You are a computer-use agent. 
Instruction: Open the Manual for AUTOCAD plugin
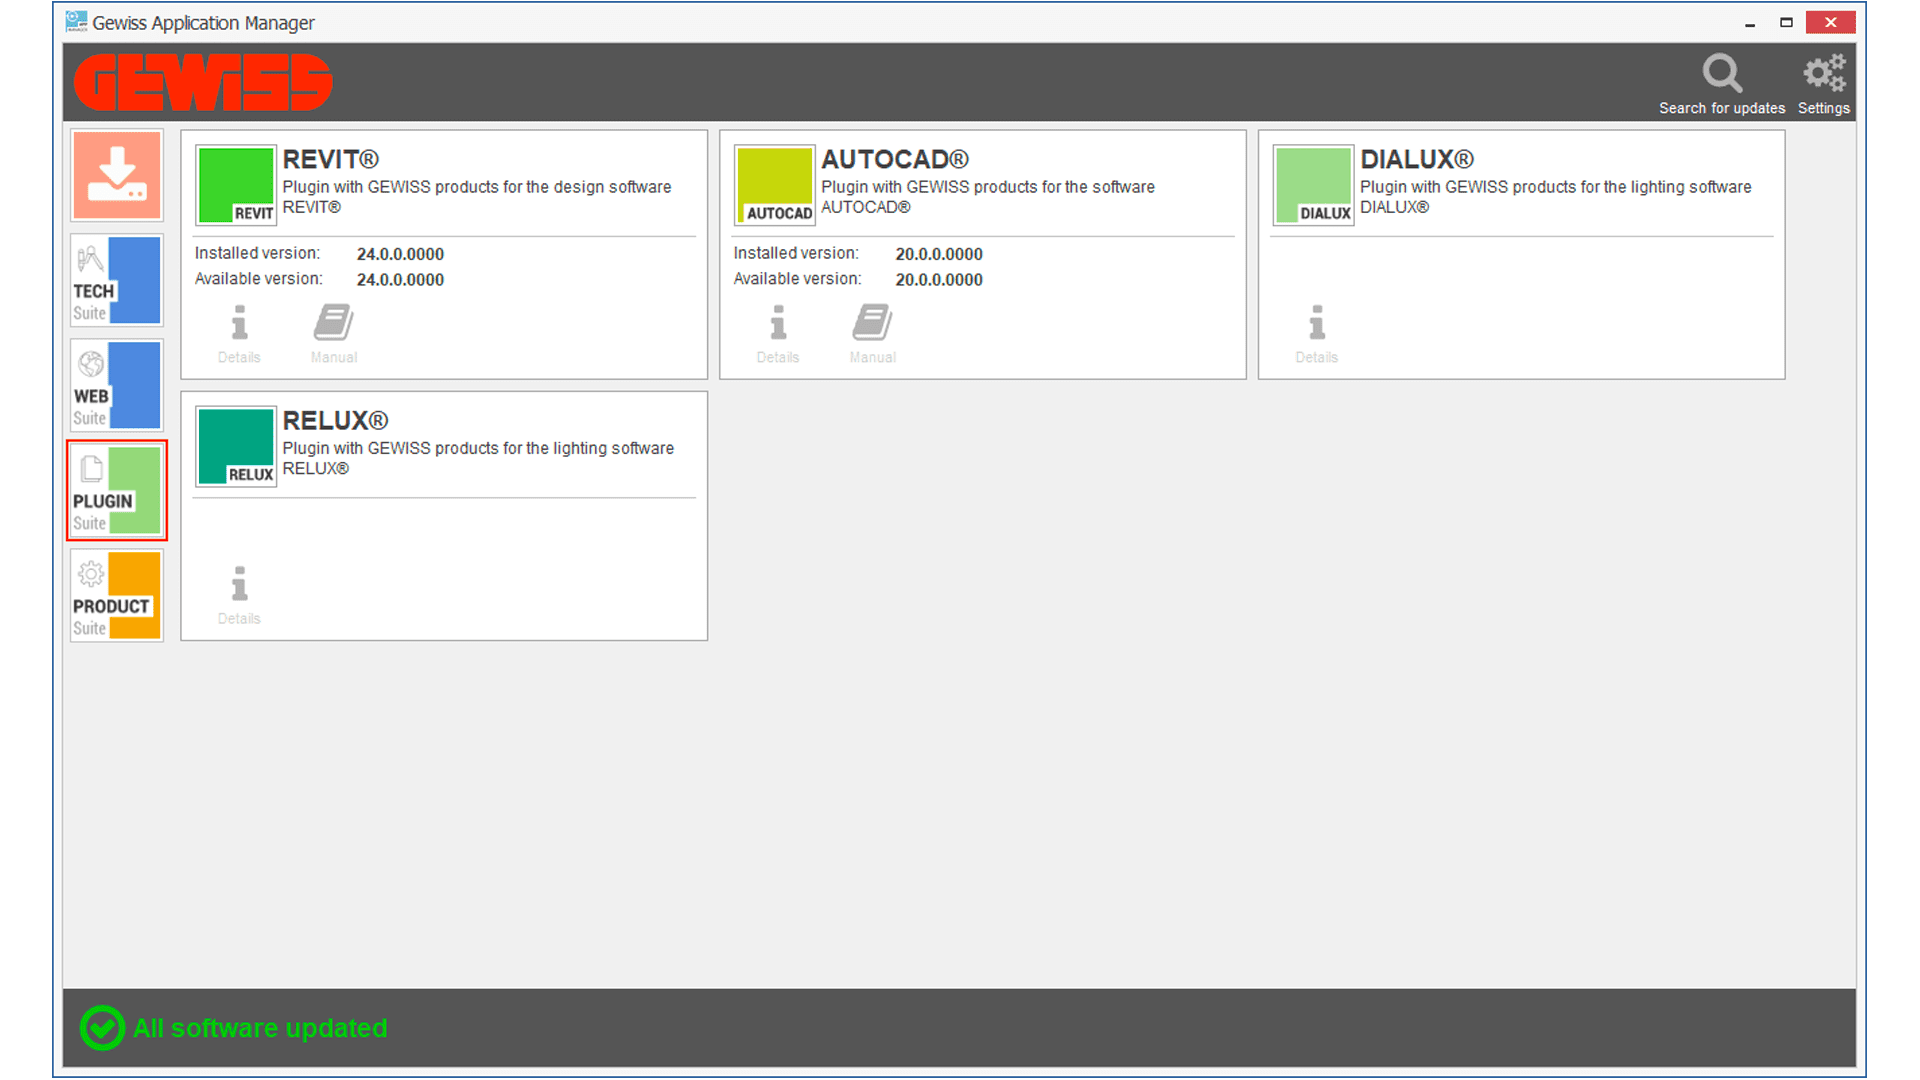point(873,334)
